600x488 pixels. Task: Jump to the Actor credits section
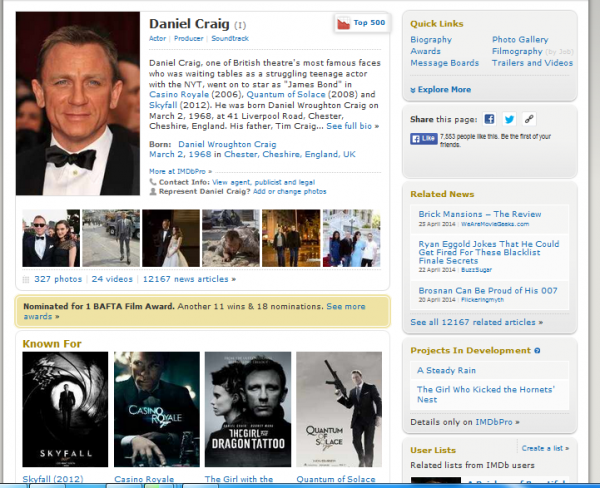(157, 38)
